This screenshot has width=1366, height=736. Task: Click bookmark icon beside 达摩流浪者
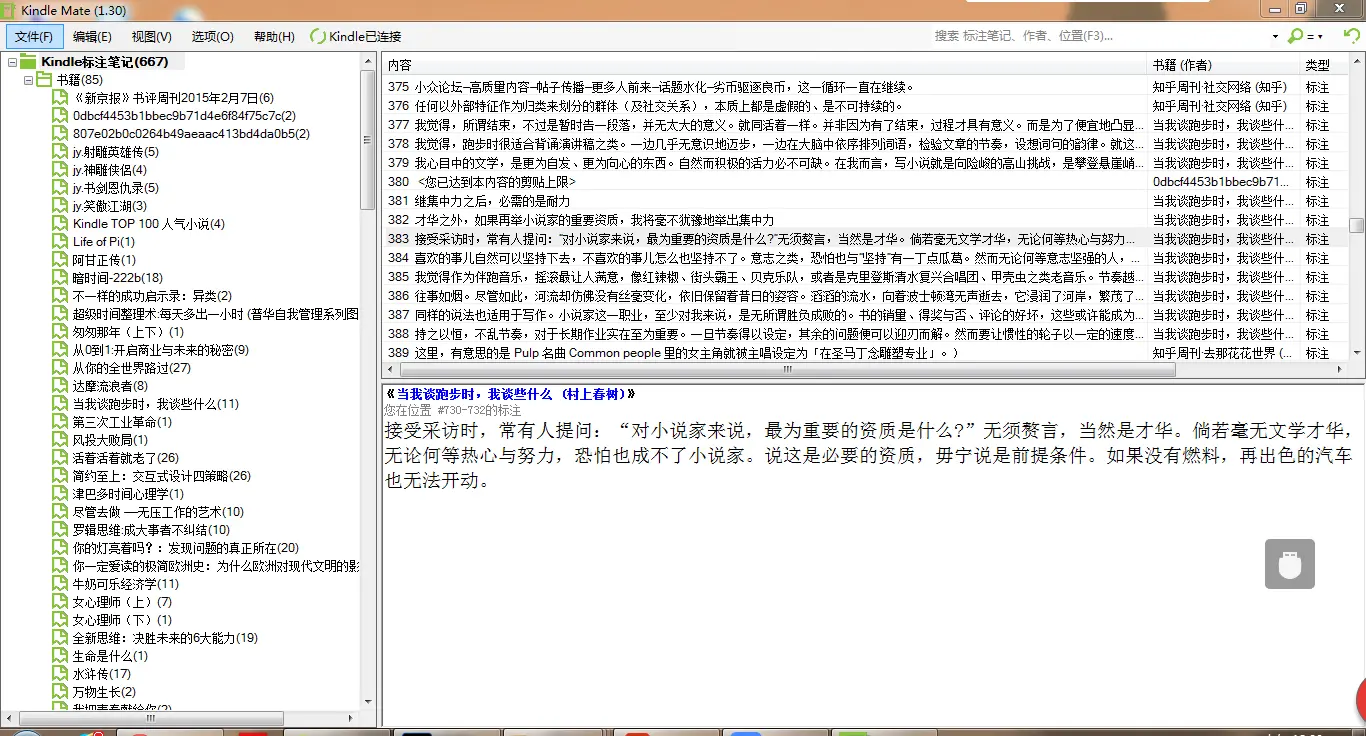(61, 386)
